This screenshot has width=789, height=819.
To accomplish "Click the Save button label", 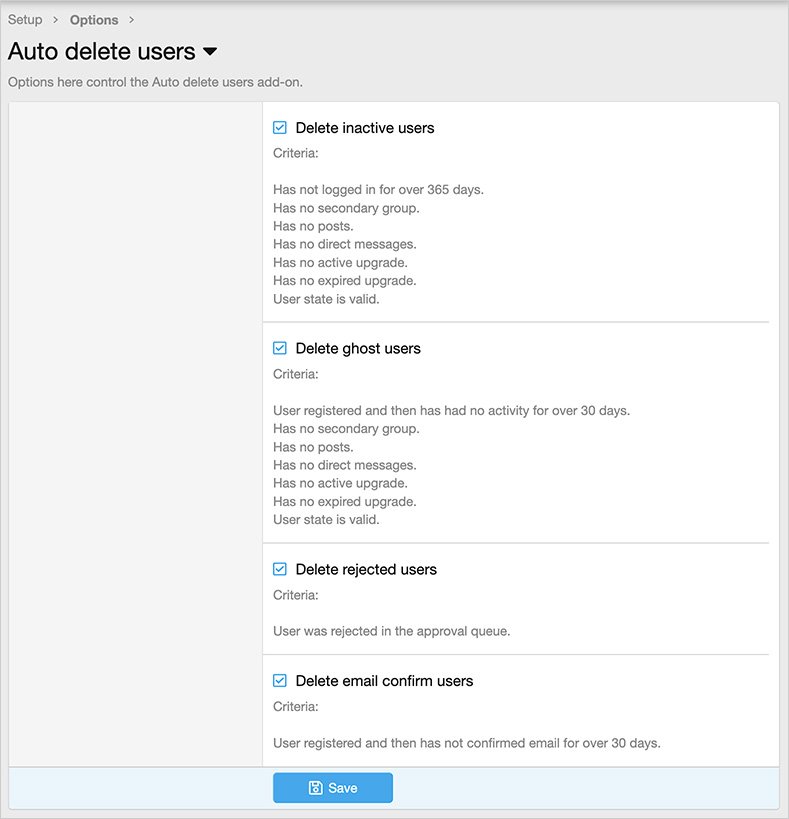I will 342,788.
